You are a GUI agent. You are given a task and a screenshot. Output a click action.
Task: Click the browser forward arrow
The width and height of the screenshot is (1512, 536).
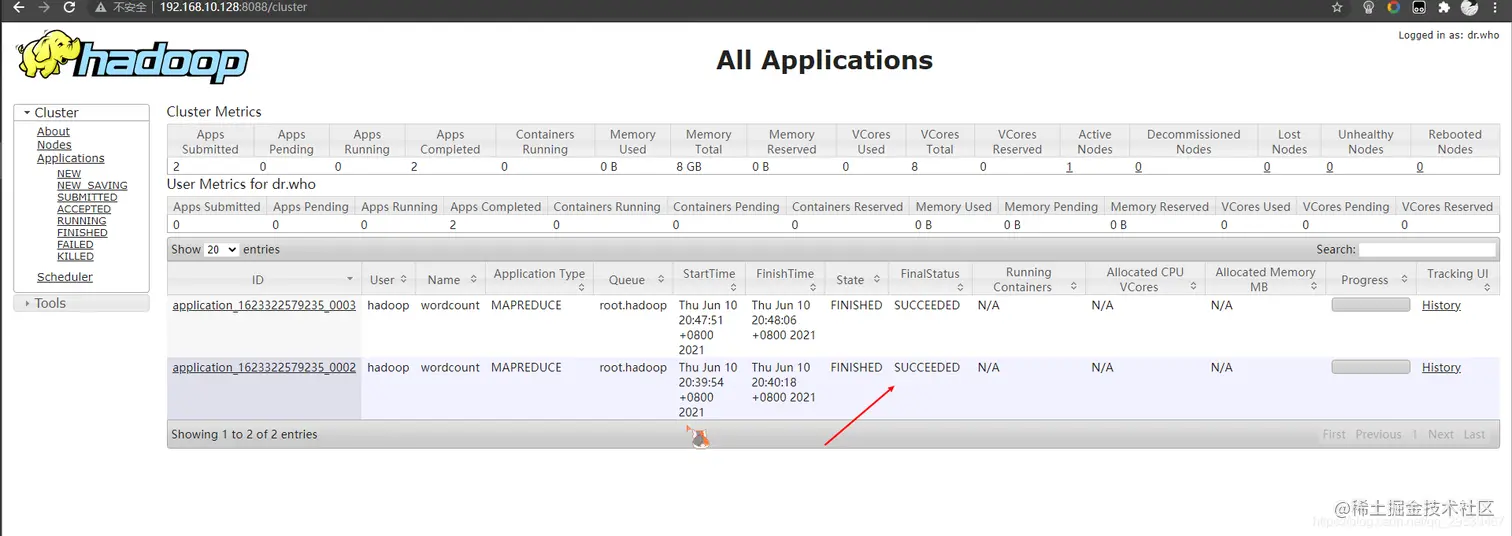pos(44,7)
